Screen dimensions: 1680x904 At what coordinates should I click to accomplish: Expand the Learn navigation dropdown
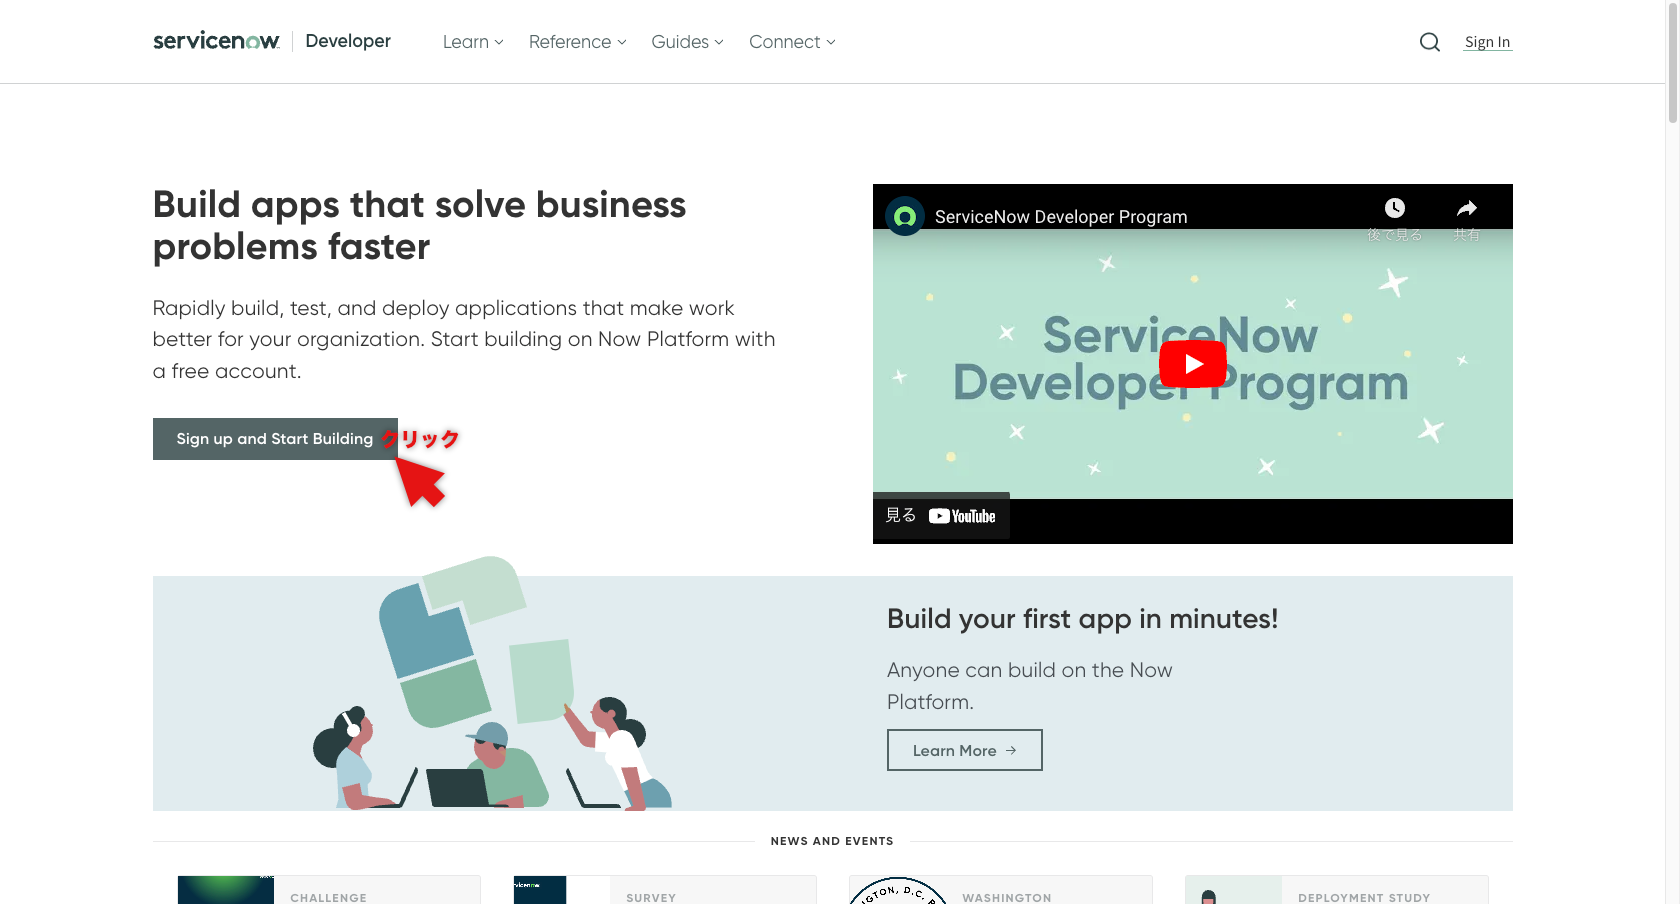(471, 42)
